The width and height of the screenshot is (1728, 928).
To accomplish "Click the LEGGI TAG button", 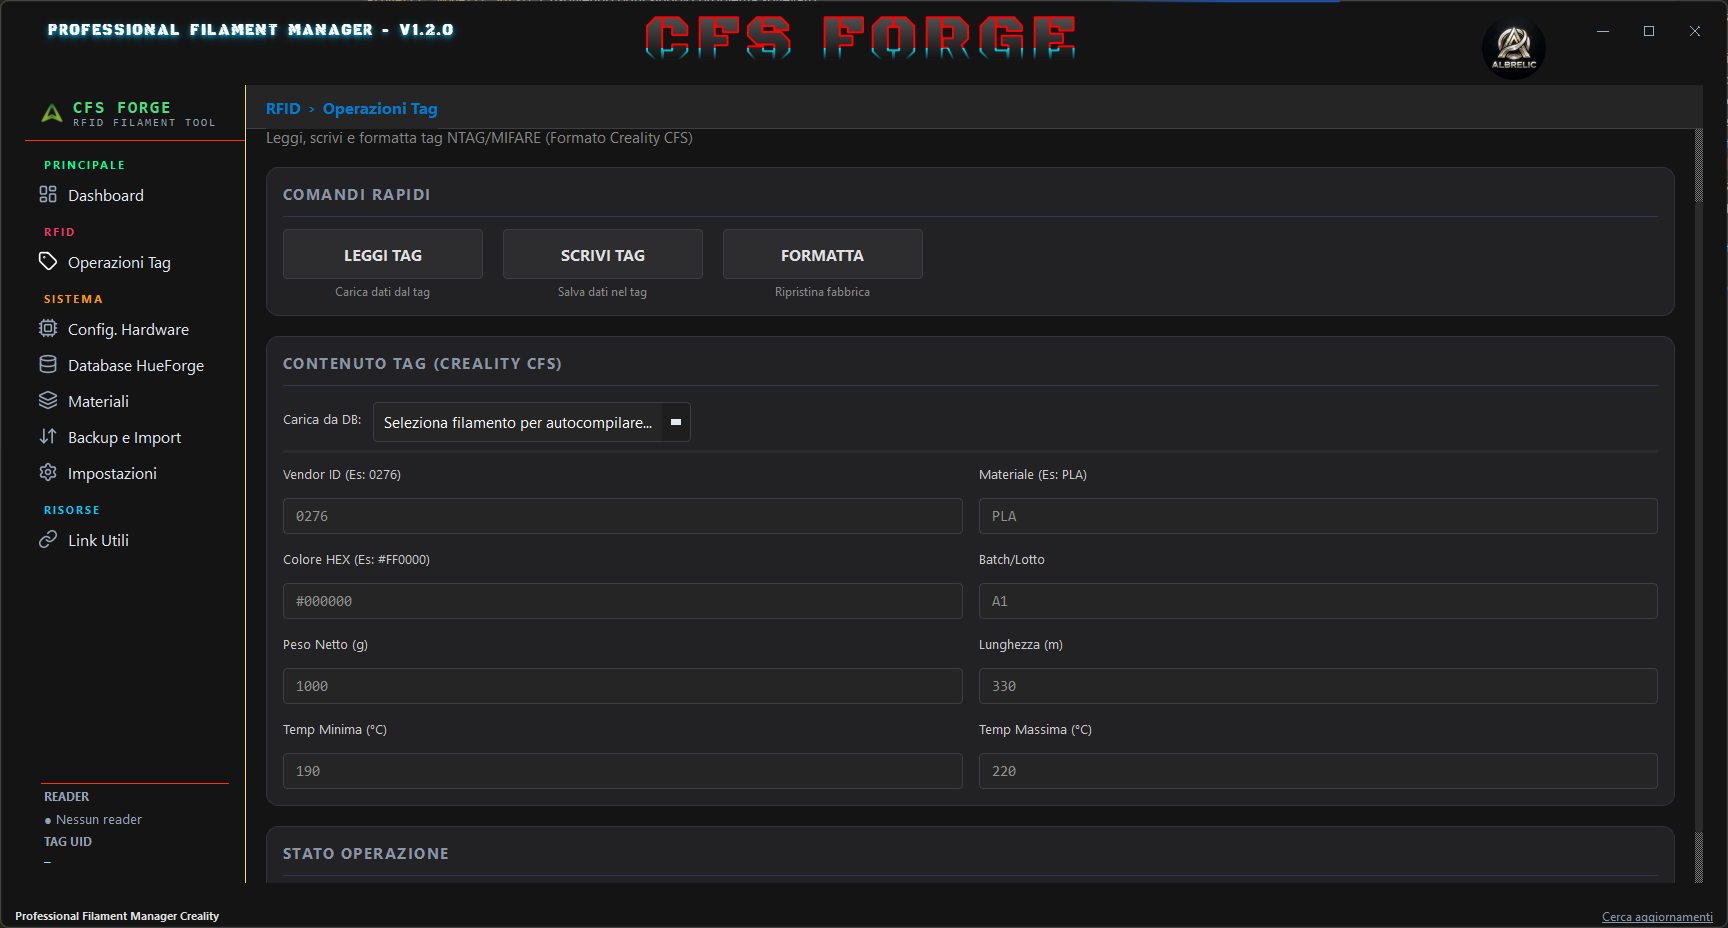I will [x=383, y=254].
